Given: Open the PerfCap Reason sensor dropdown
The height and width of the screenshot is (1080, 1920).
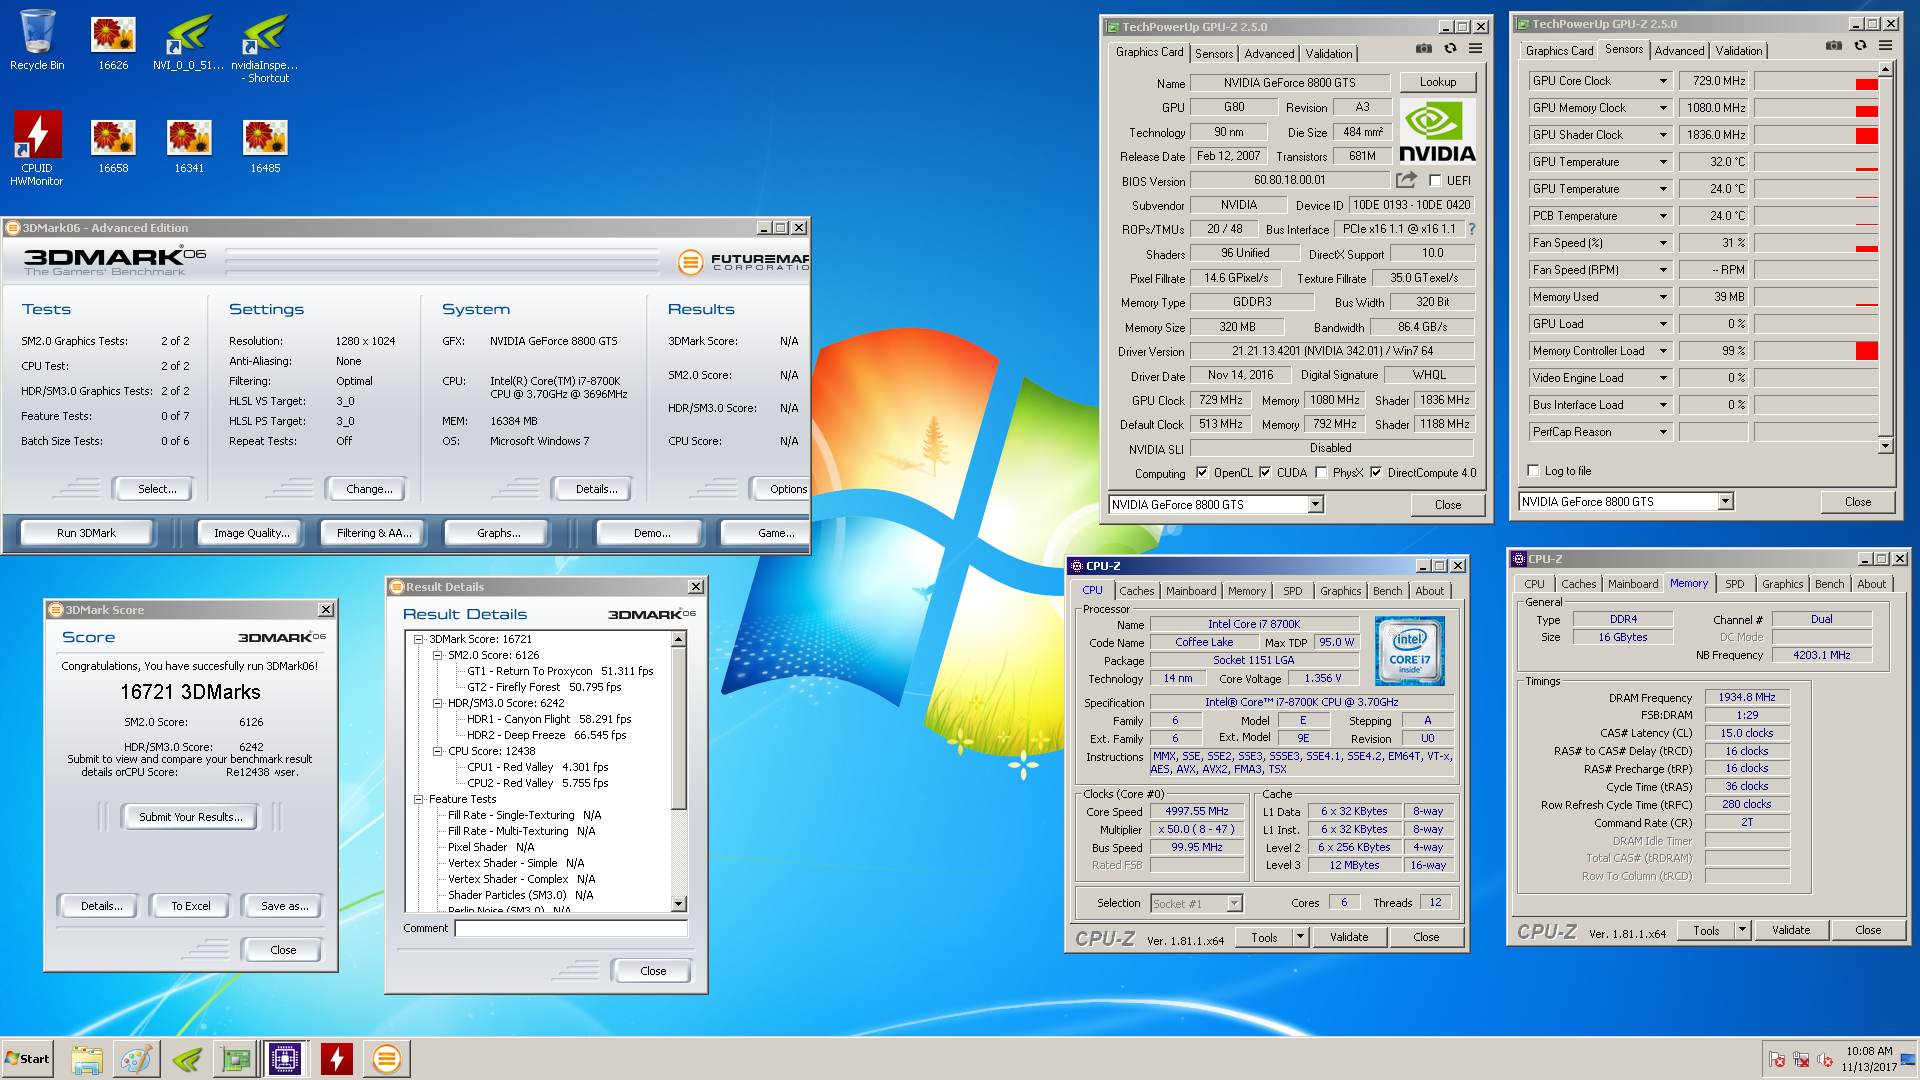Looking at the screenshot, I should pos(1663,432).
